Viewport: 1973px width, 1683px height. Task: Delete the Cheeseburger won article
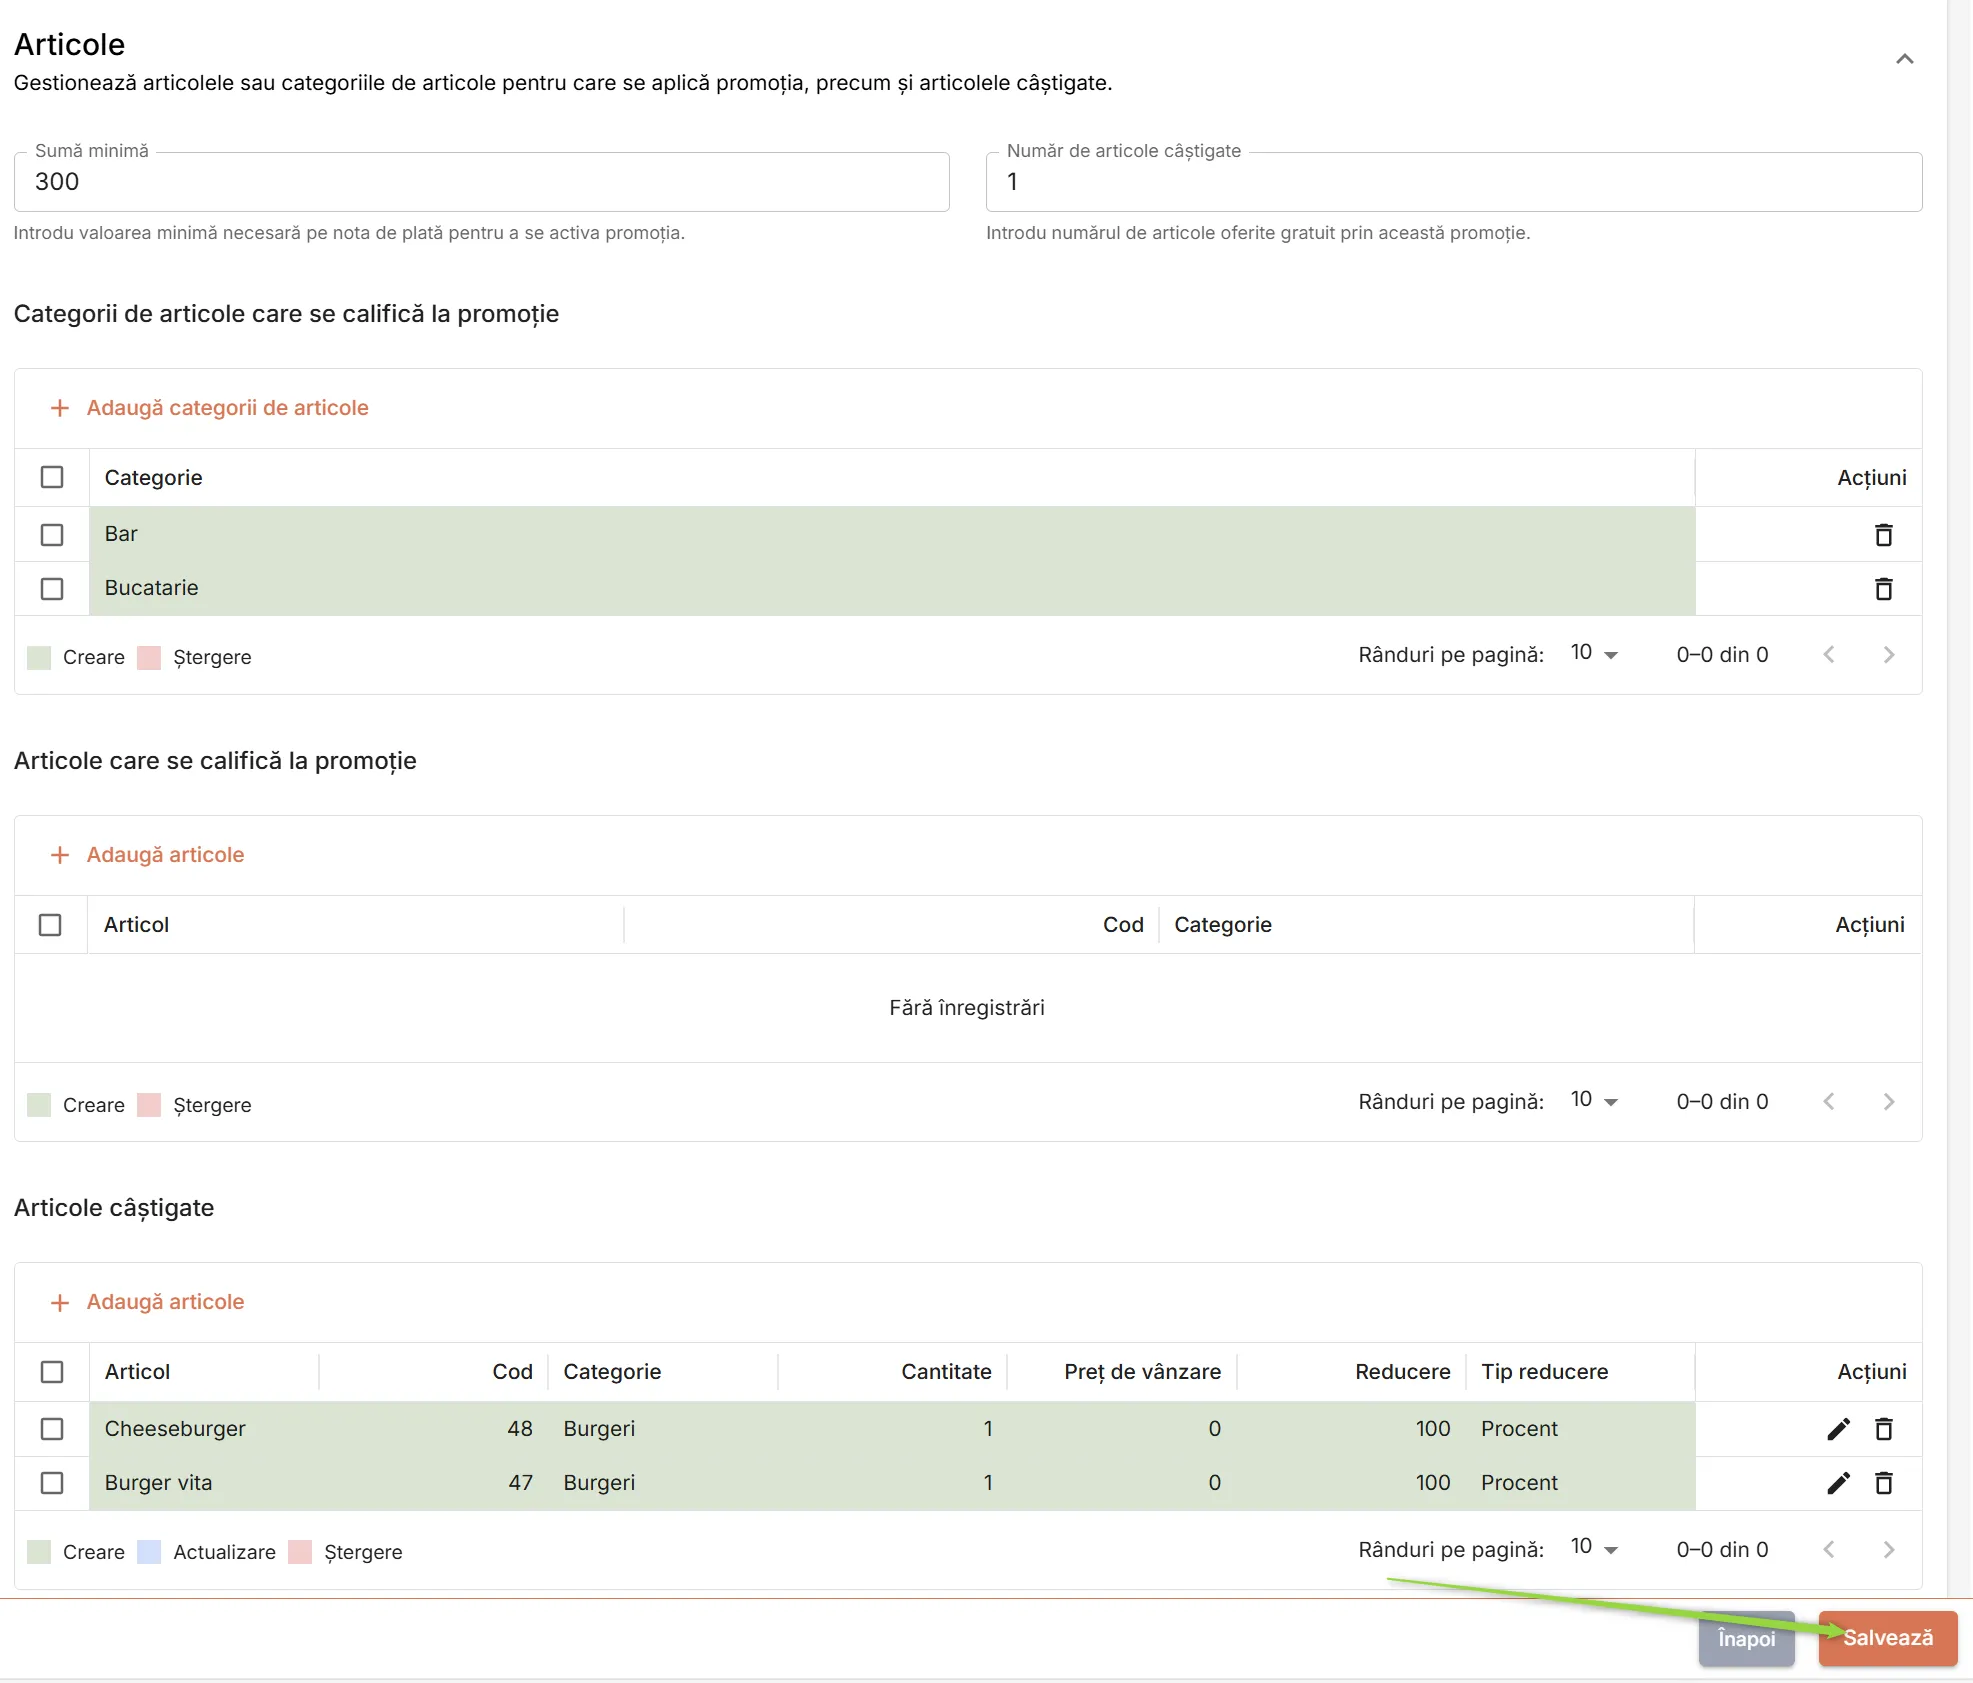[1883, 1429]
